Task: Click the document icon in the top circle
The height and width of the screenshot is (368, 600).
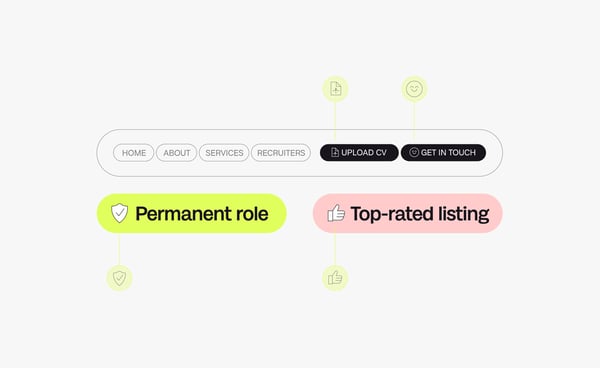Action: (x=336, y=89)
